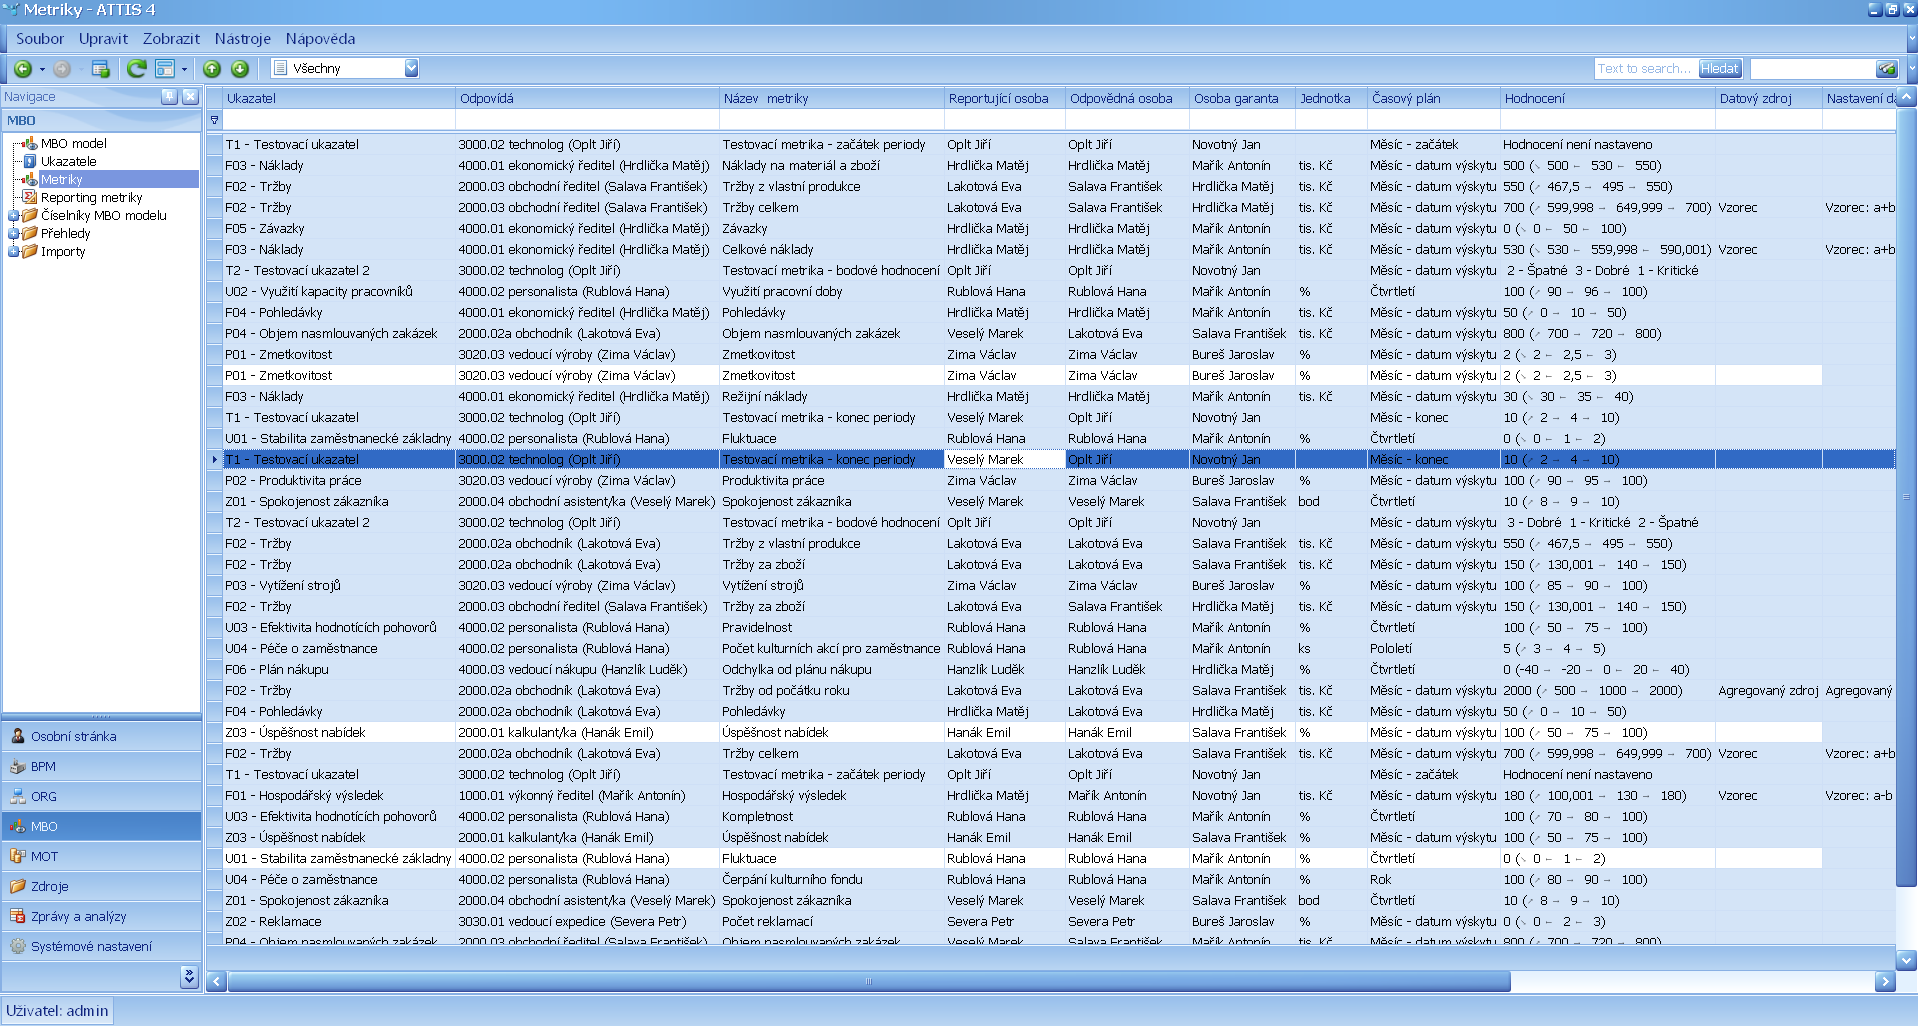Viewport: 1918px width, 1026px height.
Task: Sort by the Odpovídá column header
Action: point(588,98)
